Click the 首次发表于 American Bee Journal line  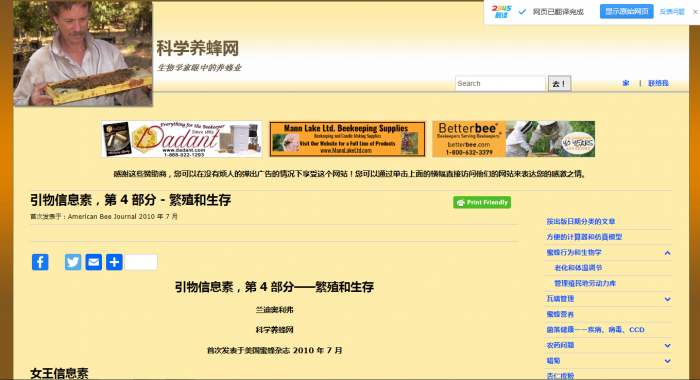(x=104, y=217)
